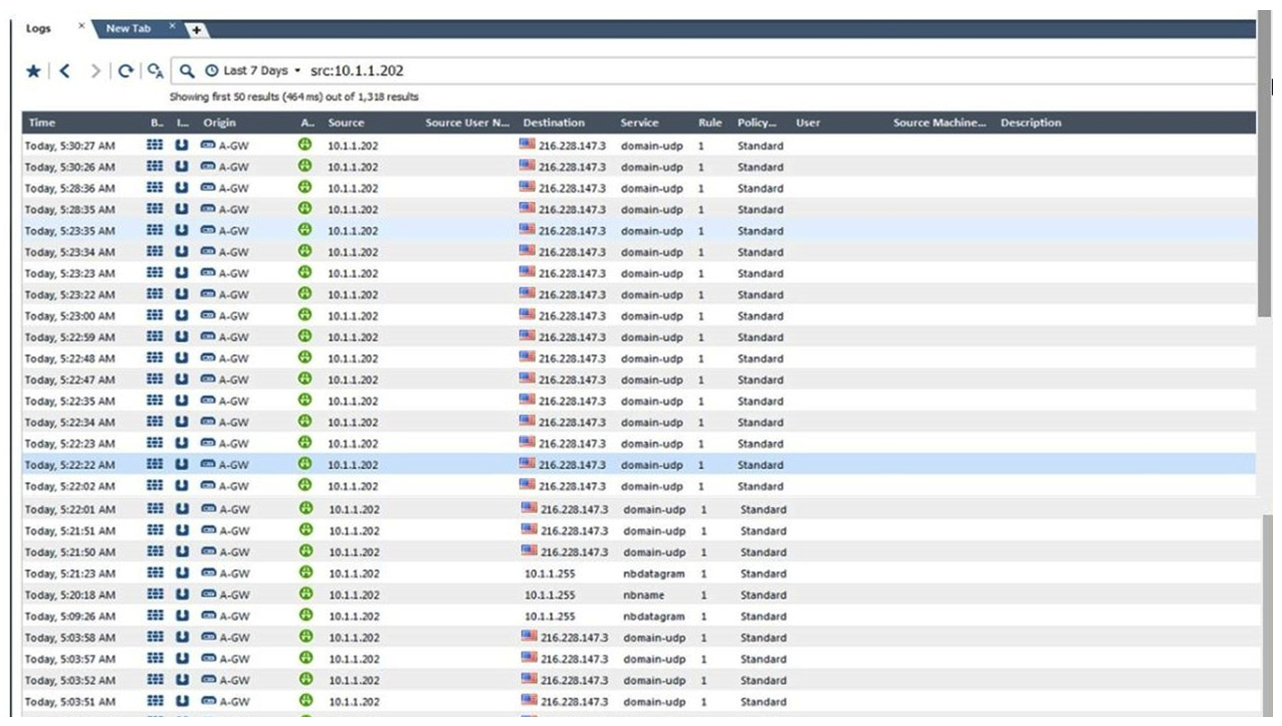Click the interface icon in the 5:23:00 AM row
Image resolution: width=1282 pixels, height=726 pixels.
pos(182,315)
